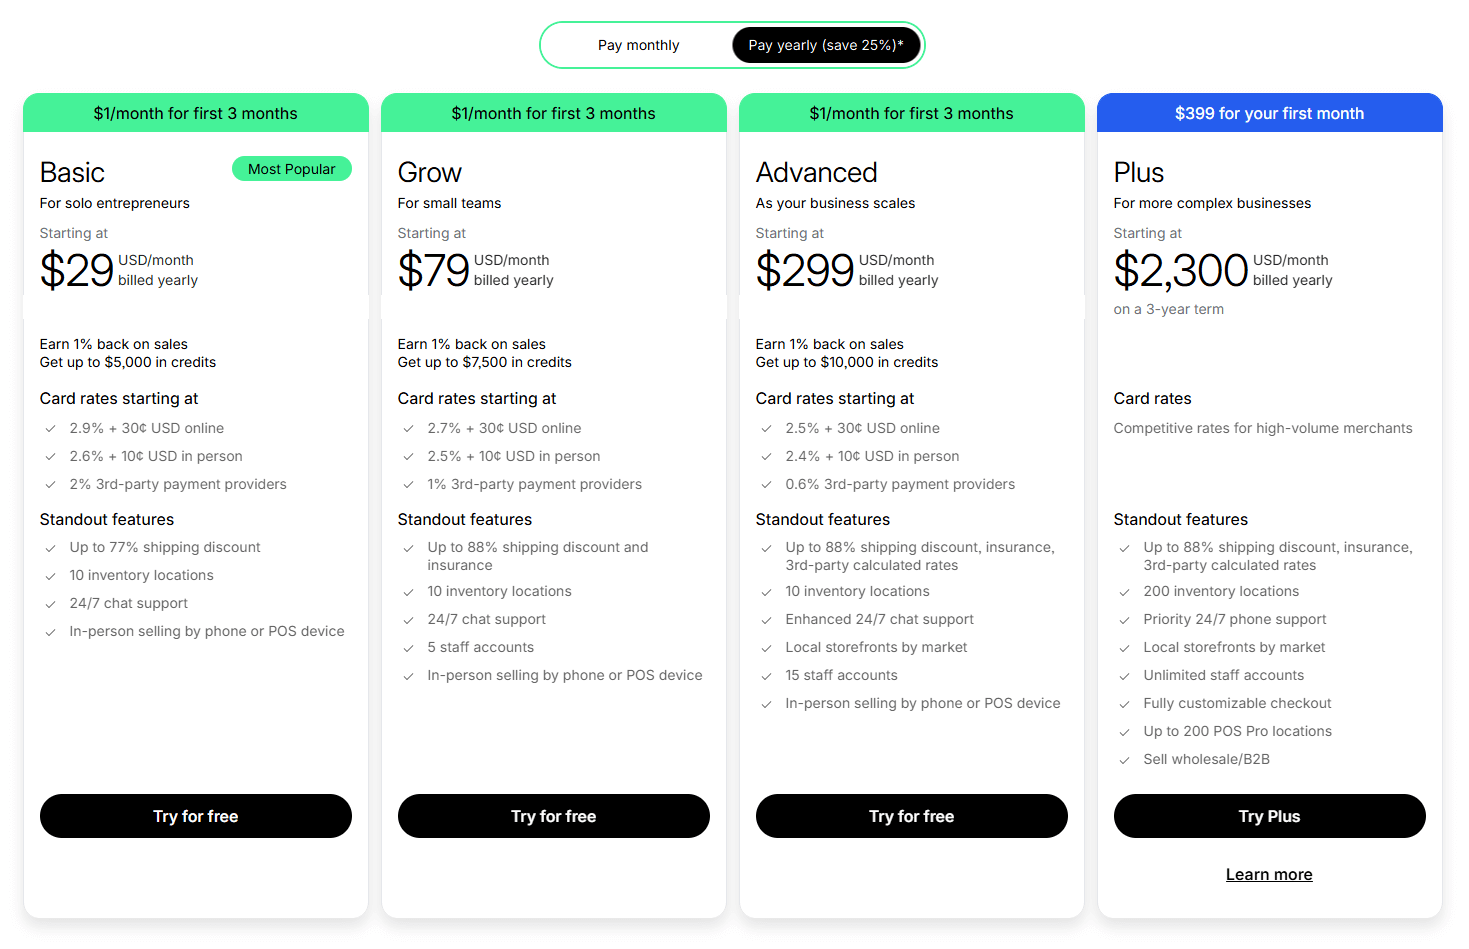
Task: Select the Plus plan heading
Action: coord(1138,172)
